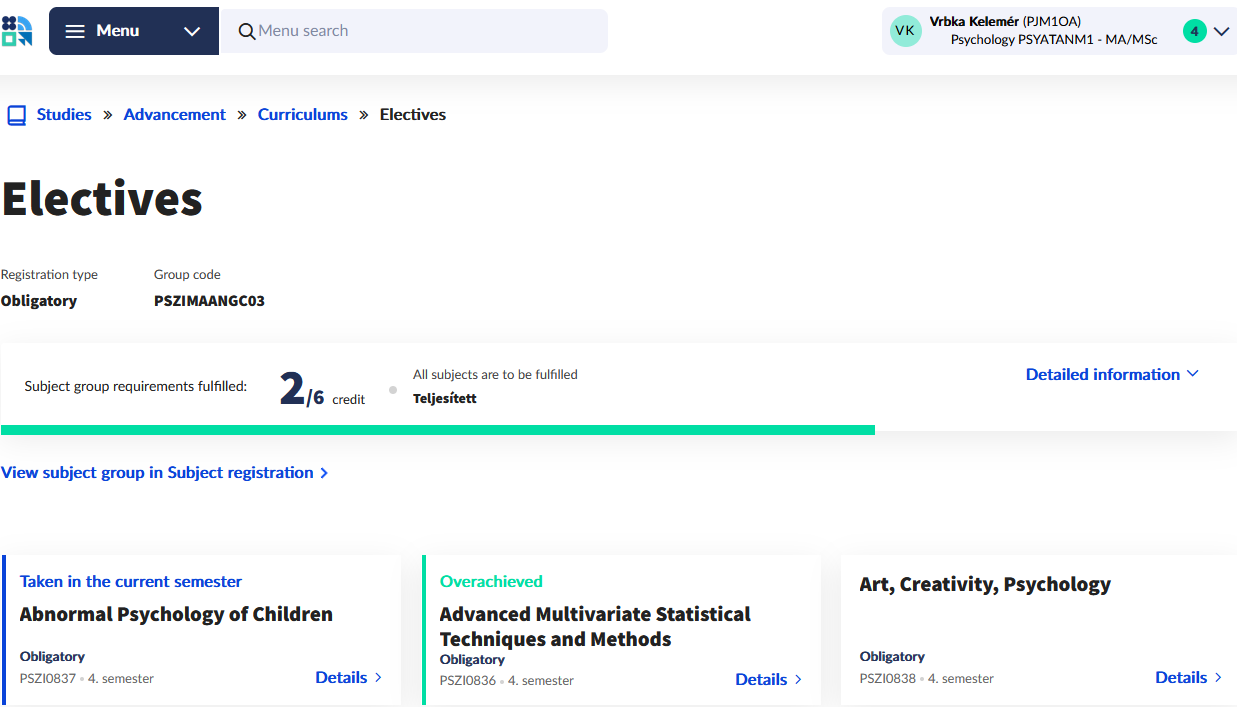Go to Advancement in breadcrumb
Screen dimensions: 1237x707
pyautogui.click(x=174, y=115)
